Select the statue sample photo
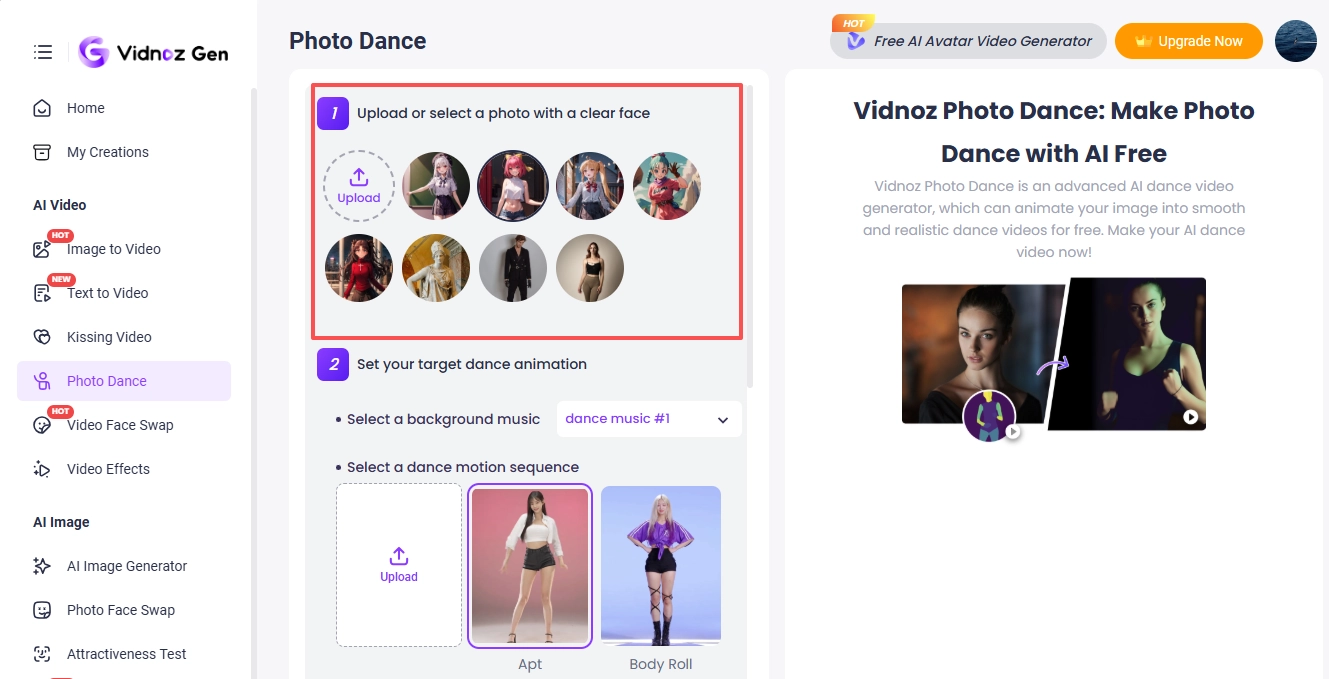 pos(436,268)
